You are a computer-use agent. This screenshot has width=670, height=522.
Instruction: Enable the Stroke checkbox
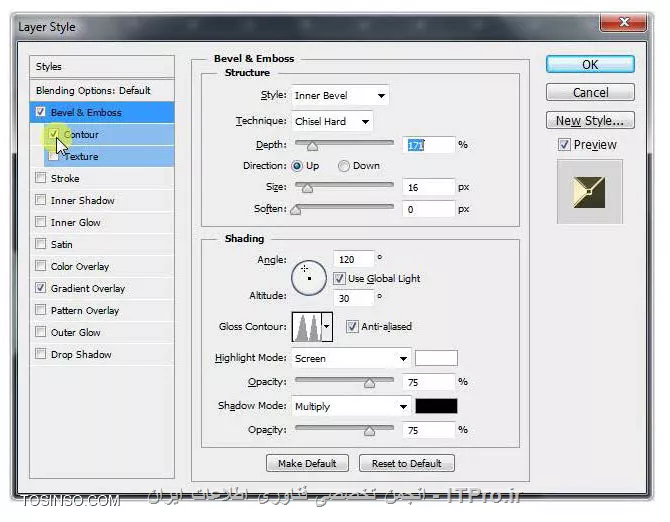[x=41, y=178]
